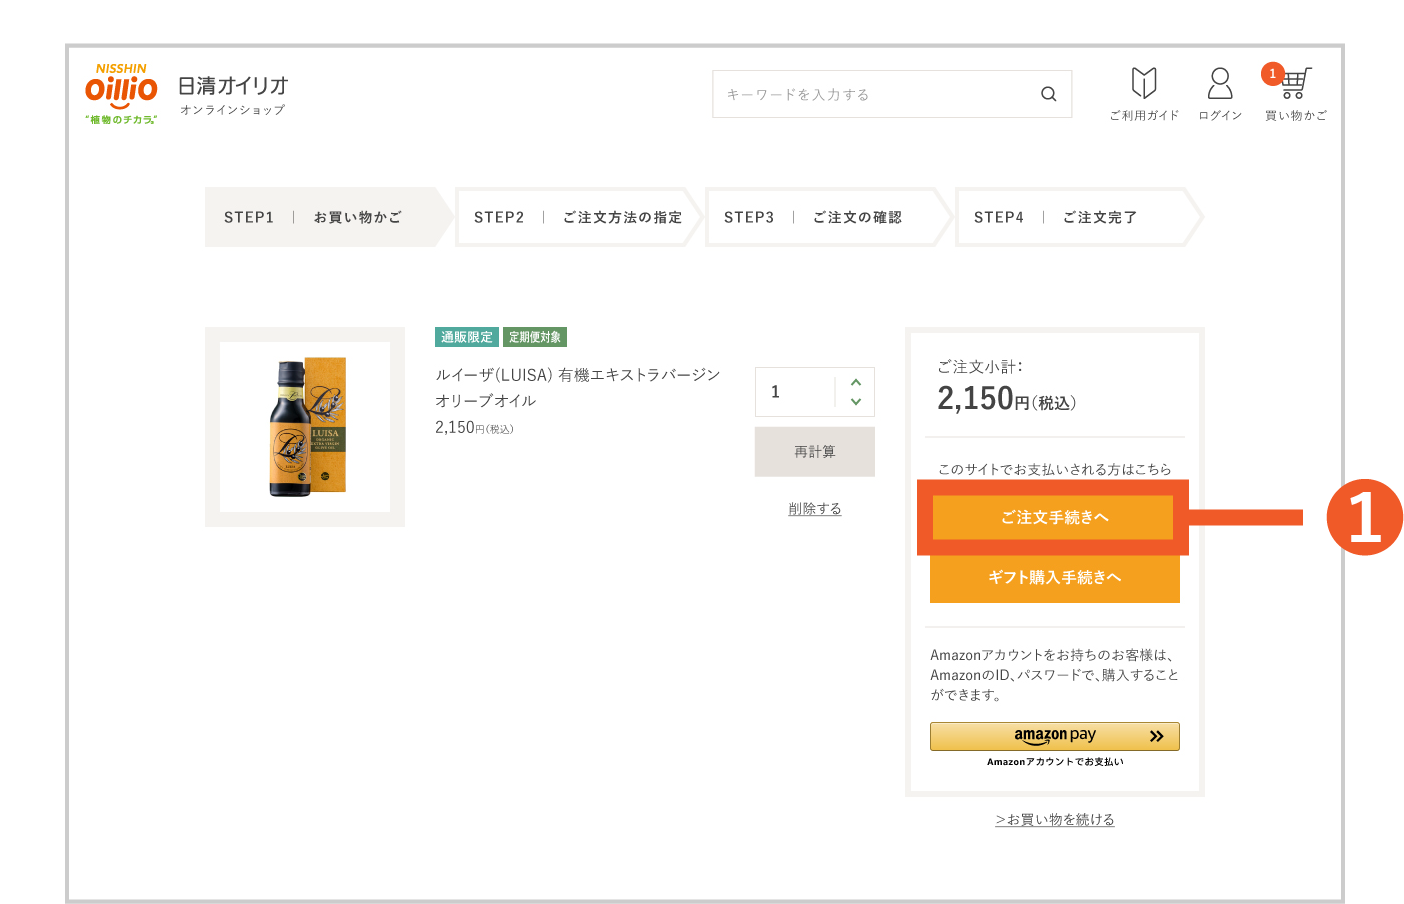Select STEP3 ご注文の確認 step
This screenshot has width=1404, height=904.
(x=828, y=217)
